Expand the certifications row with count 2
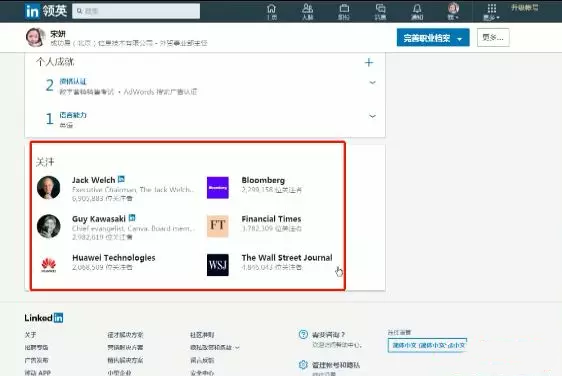The image size is (562, 376). click(372, 82)
